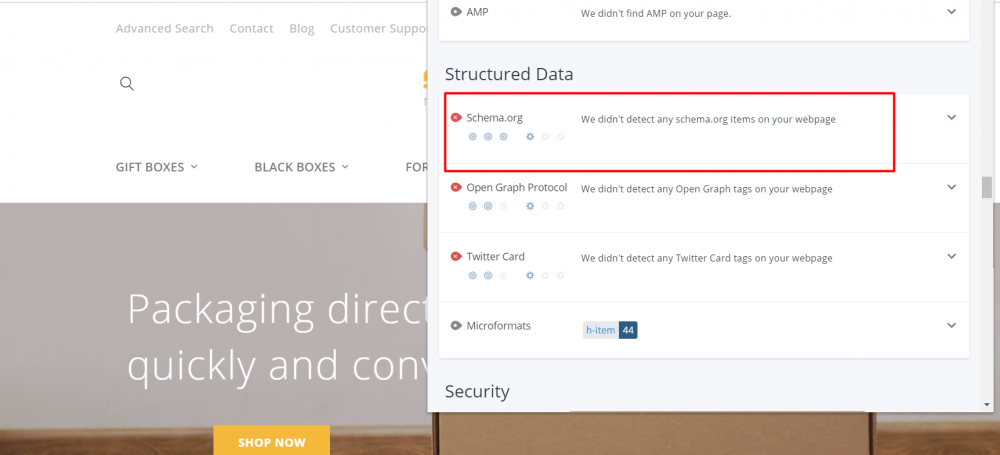Click the second impact target icon under Schema.org
This screenshot has height=455, width=1000.
[488, 137]
